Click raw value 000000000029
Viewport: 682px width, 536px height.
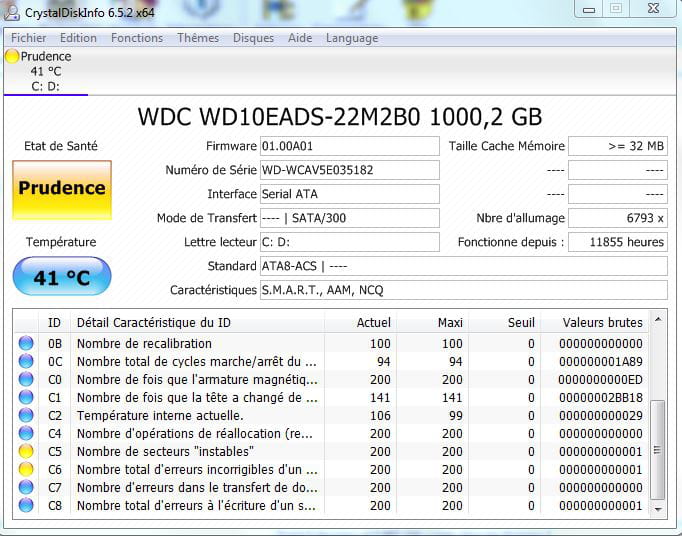point(601,415)
